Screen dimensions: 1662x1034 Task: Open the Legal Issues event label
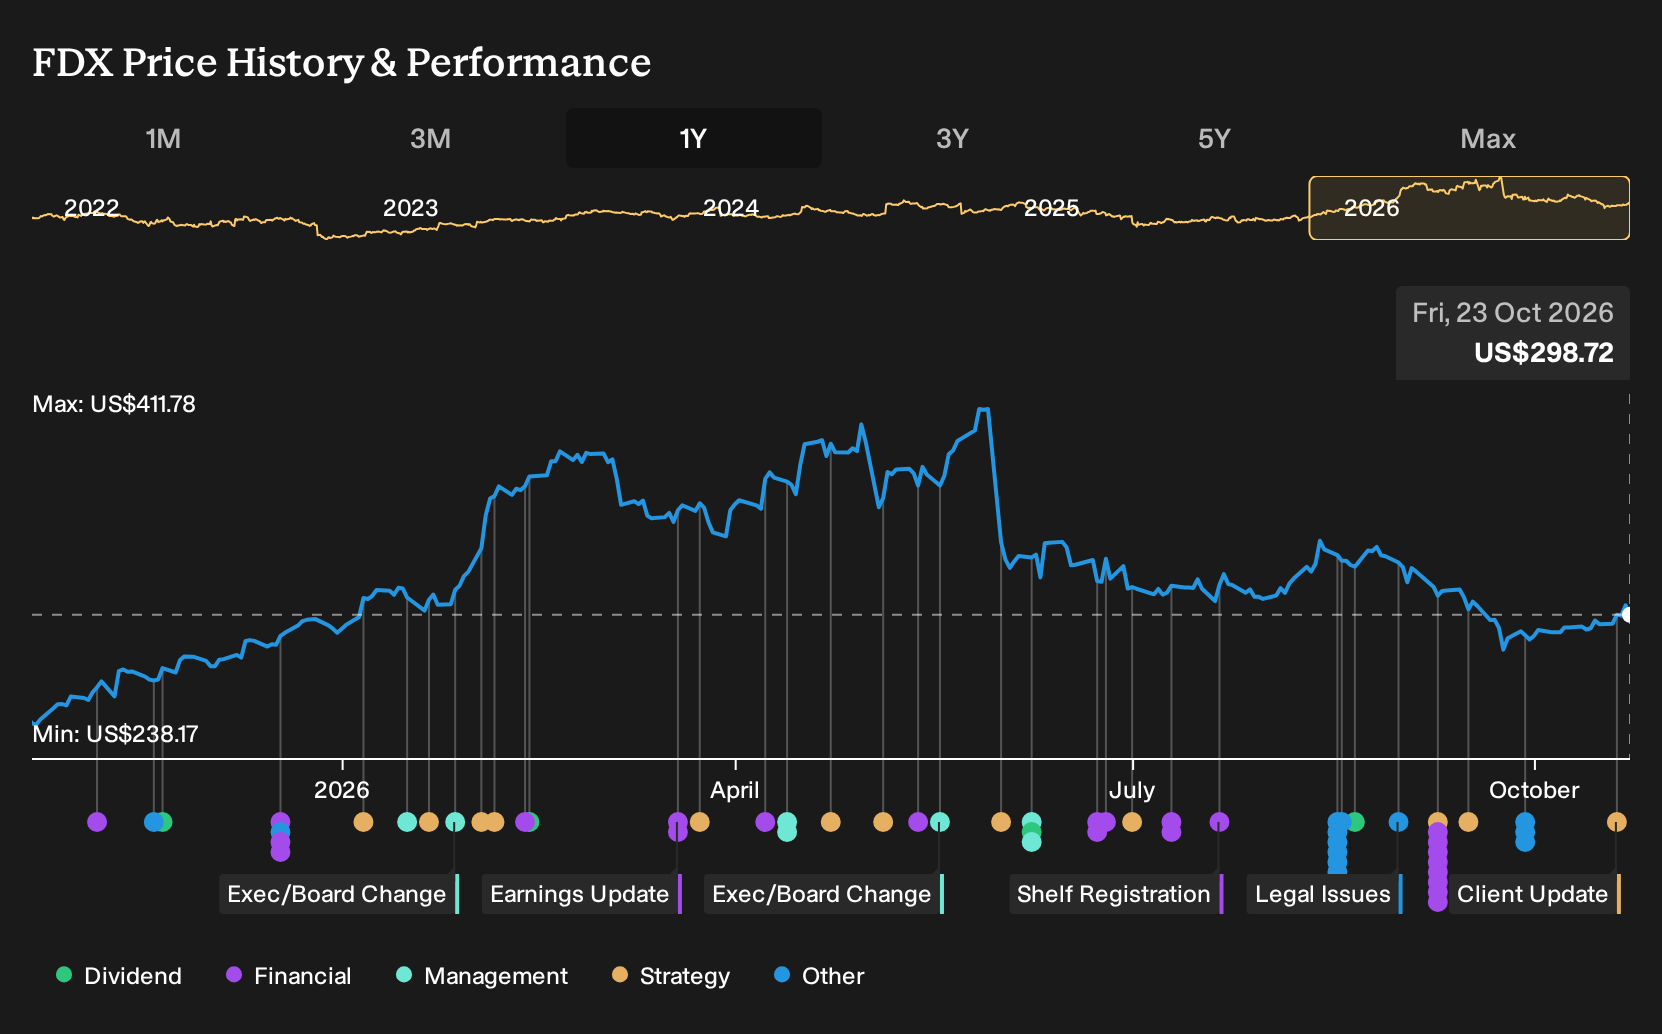[1324, 894]
